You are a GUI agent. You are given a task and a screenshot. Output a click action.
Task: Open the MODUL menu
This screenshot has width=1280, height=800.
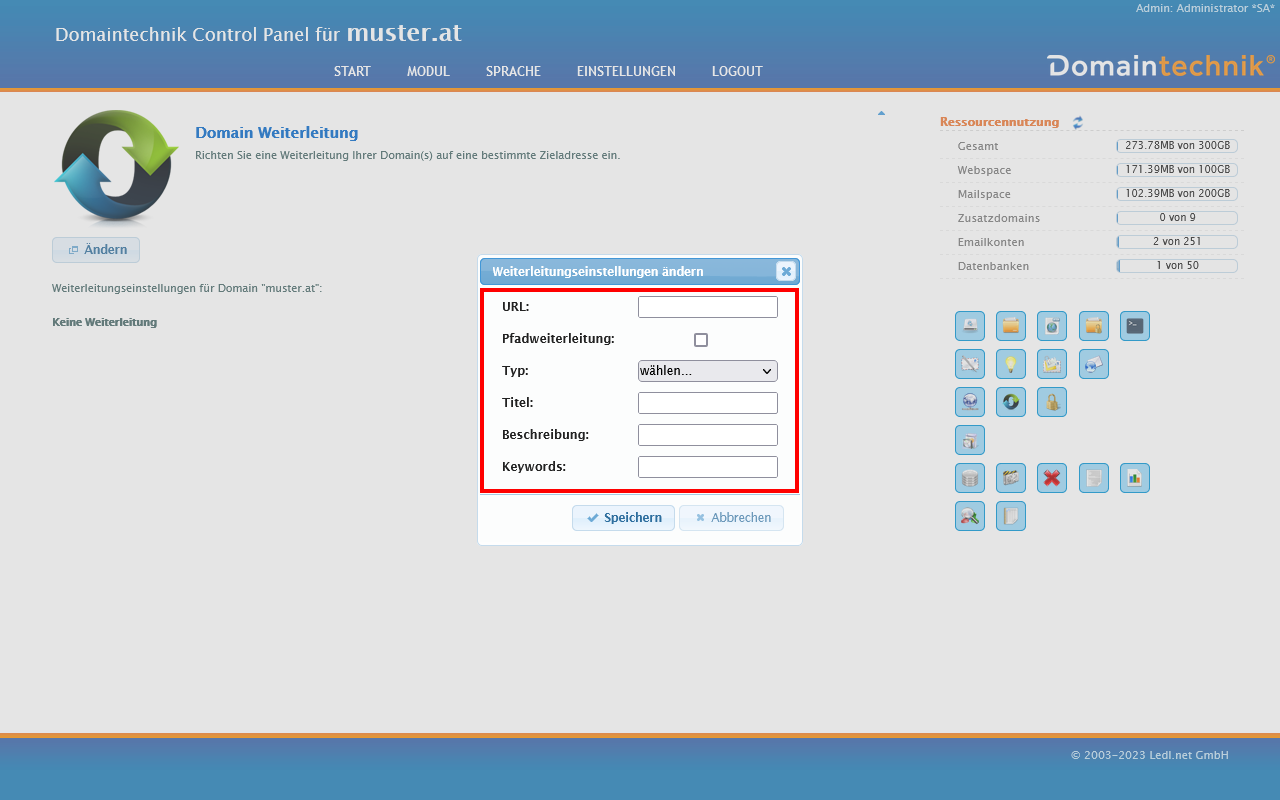pyautogui.click(x=428, y=71)
